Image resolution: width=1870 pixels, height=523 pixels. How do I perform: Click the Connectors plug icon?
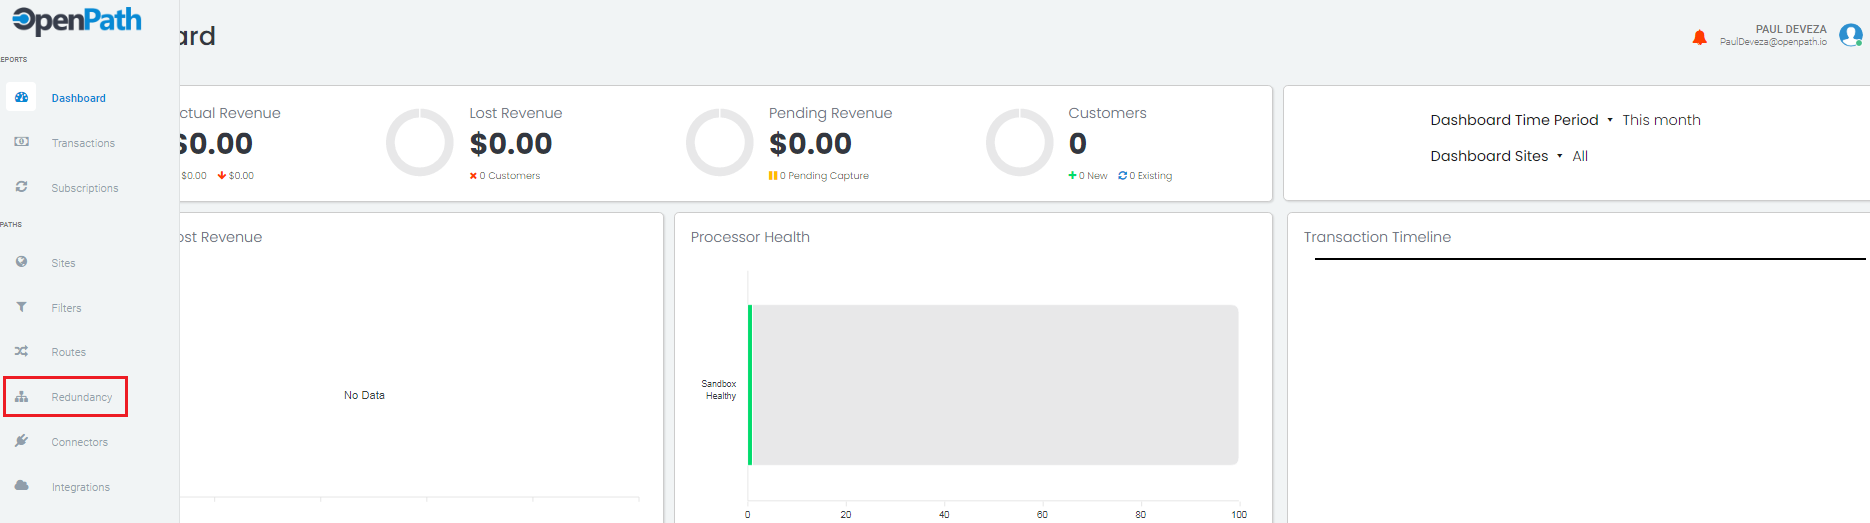pyautogui.click(x=21, y=441)
